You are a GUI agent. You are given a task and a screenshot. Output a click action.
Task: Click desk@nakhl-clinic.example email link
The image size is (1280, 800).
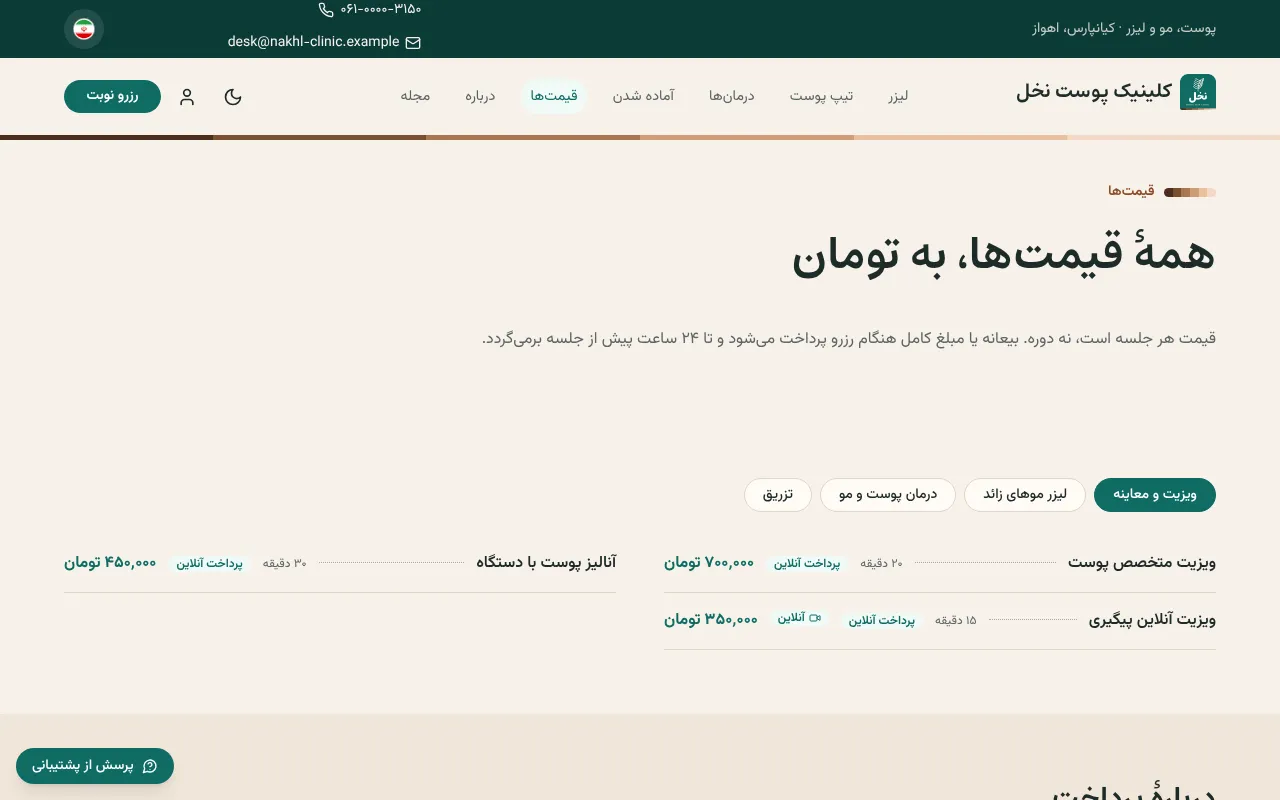coord(313,42)
